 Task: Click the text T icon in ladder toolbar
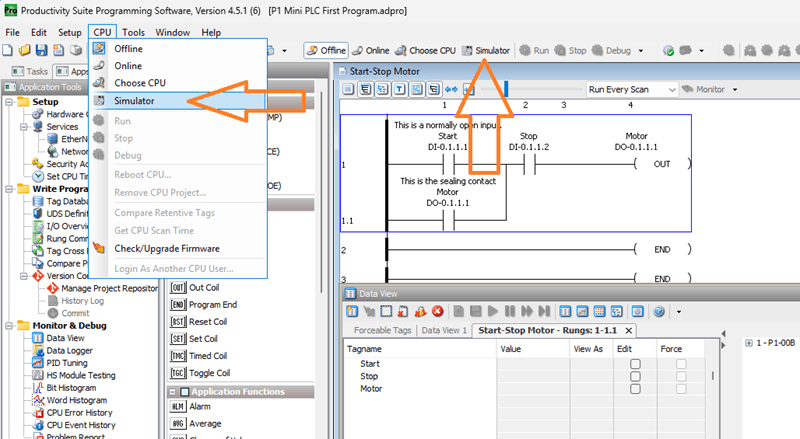tap(399, 89)
